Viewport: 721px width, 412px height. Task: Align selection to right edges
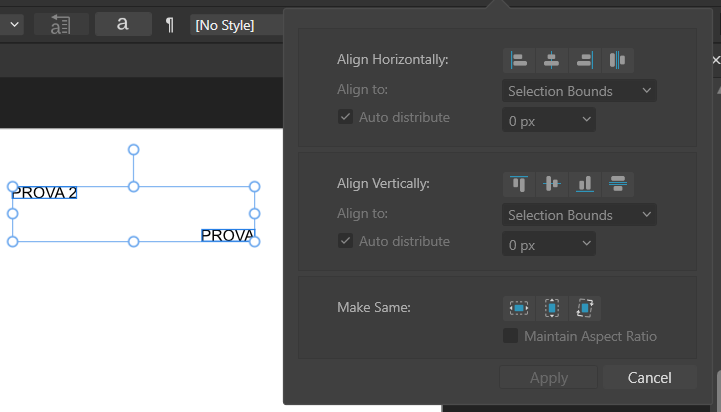pos(585,60)
